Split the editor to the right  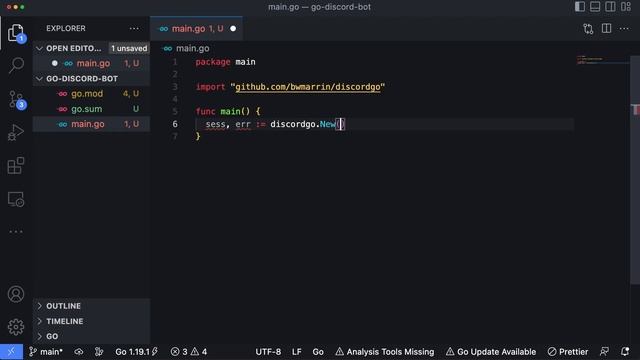tap(607, 29)
